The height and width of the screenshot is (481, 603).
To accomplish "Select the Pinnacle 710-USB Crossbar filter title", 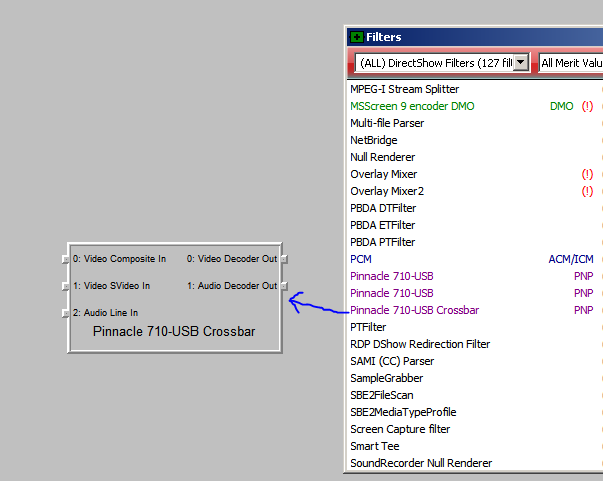I will 174,331.
